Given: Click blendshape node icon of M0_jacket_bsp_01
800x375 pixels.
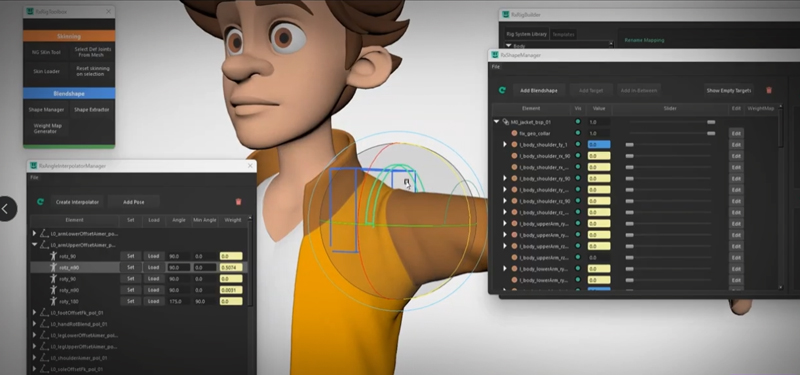Looking at the screenshot, I should tap(506, 122).
